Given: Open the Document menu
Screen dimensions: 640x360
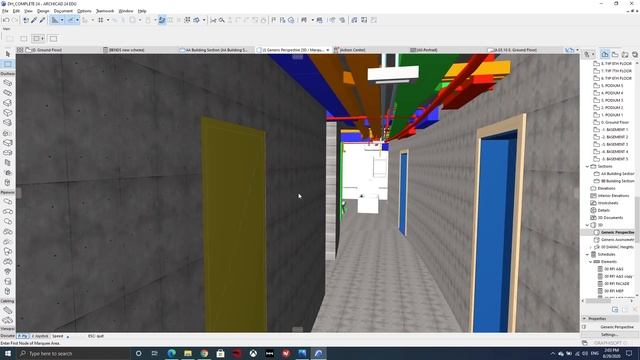Looking at the screenshot, I should [63, 11].
